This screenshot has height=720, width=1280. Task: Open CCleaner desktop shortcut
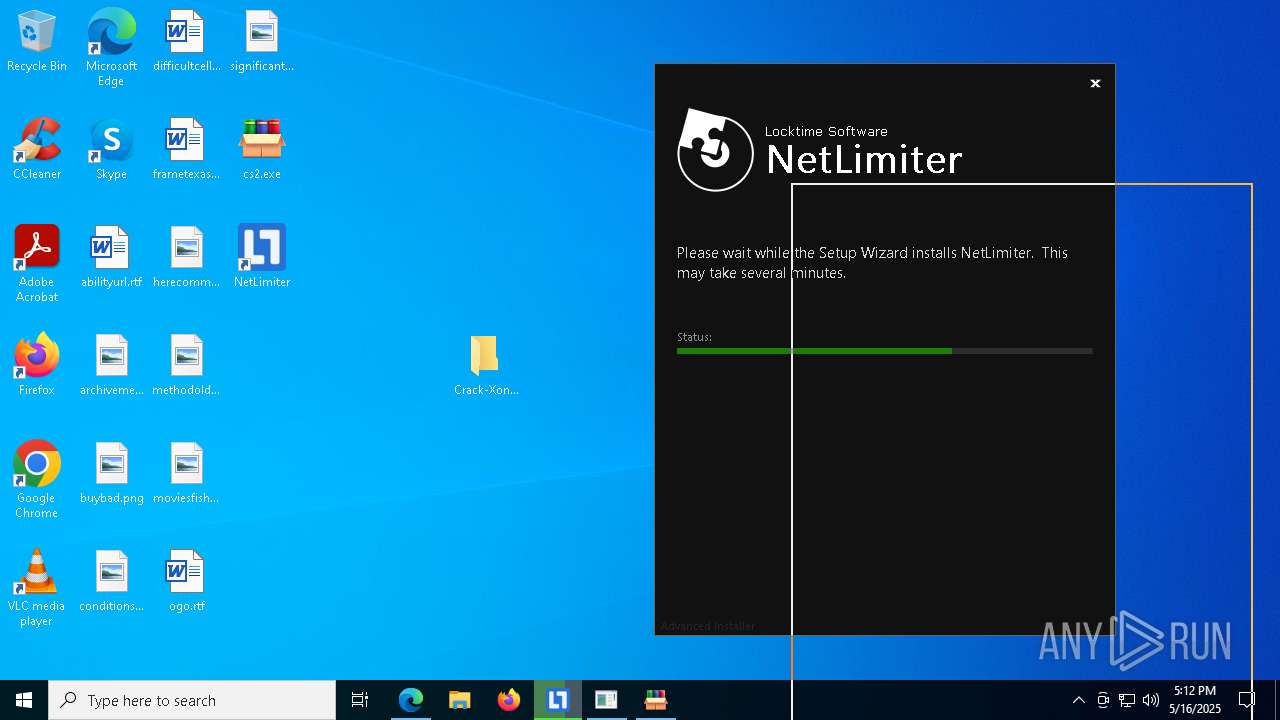click(x=37, y=150)
